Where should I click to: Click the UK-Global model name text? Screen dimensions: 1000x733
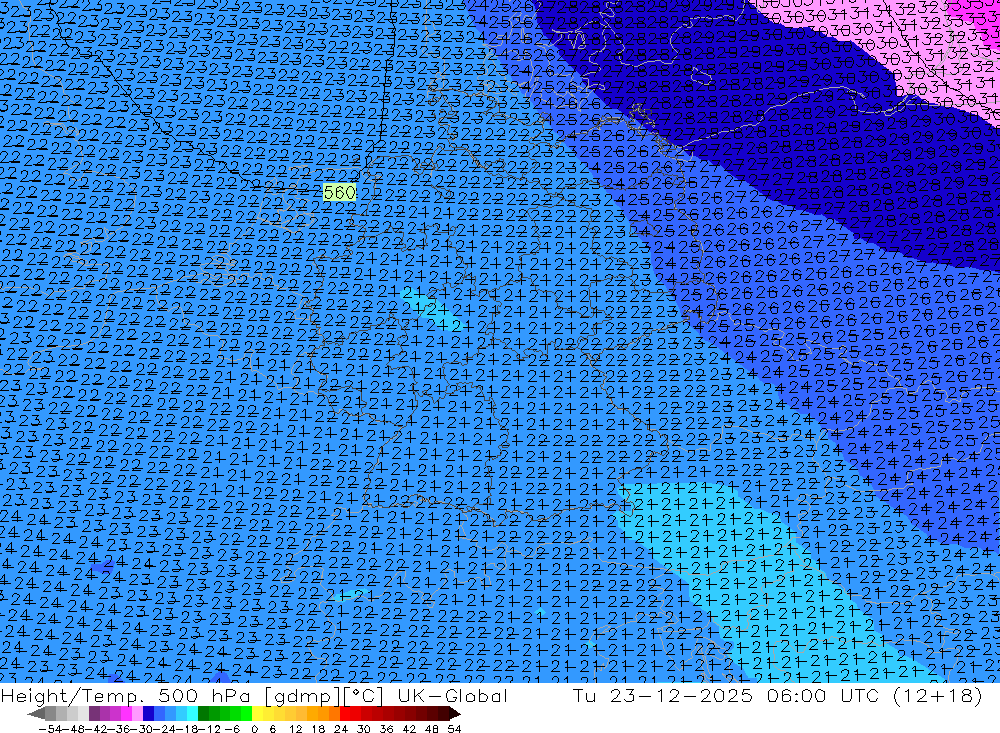pyautogui.click(x=452, y=695)
